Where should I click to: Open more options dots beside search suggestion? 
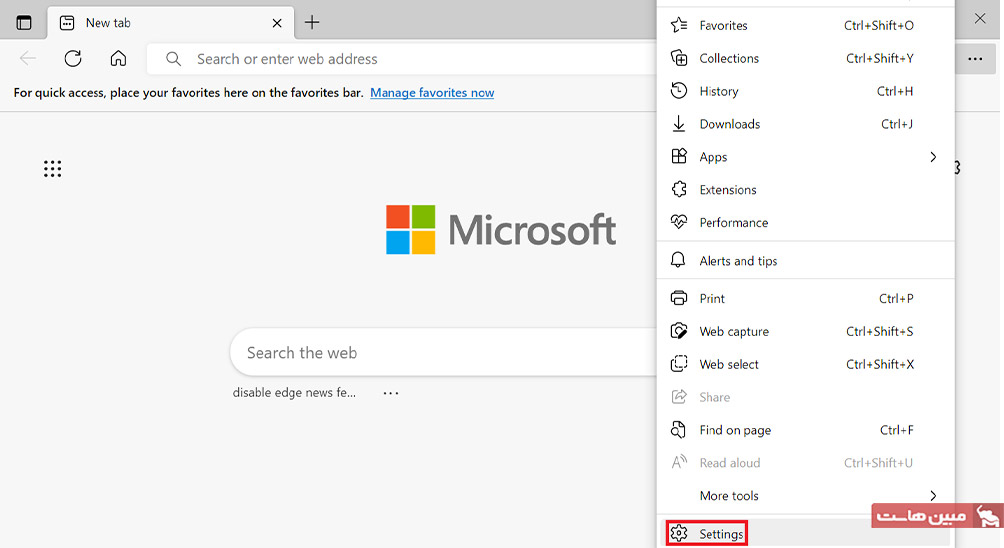pos(391,393)
